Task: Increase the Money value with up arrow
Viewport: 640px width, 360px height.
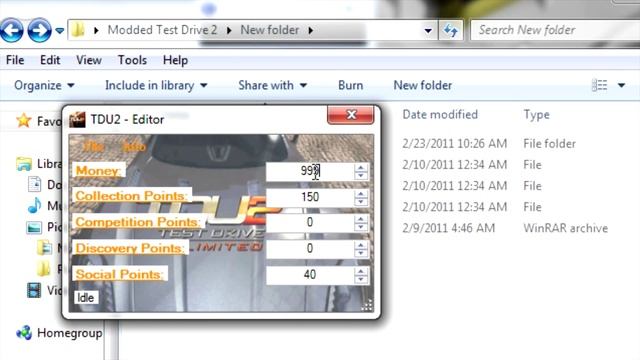Action: pos(361,167)
